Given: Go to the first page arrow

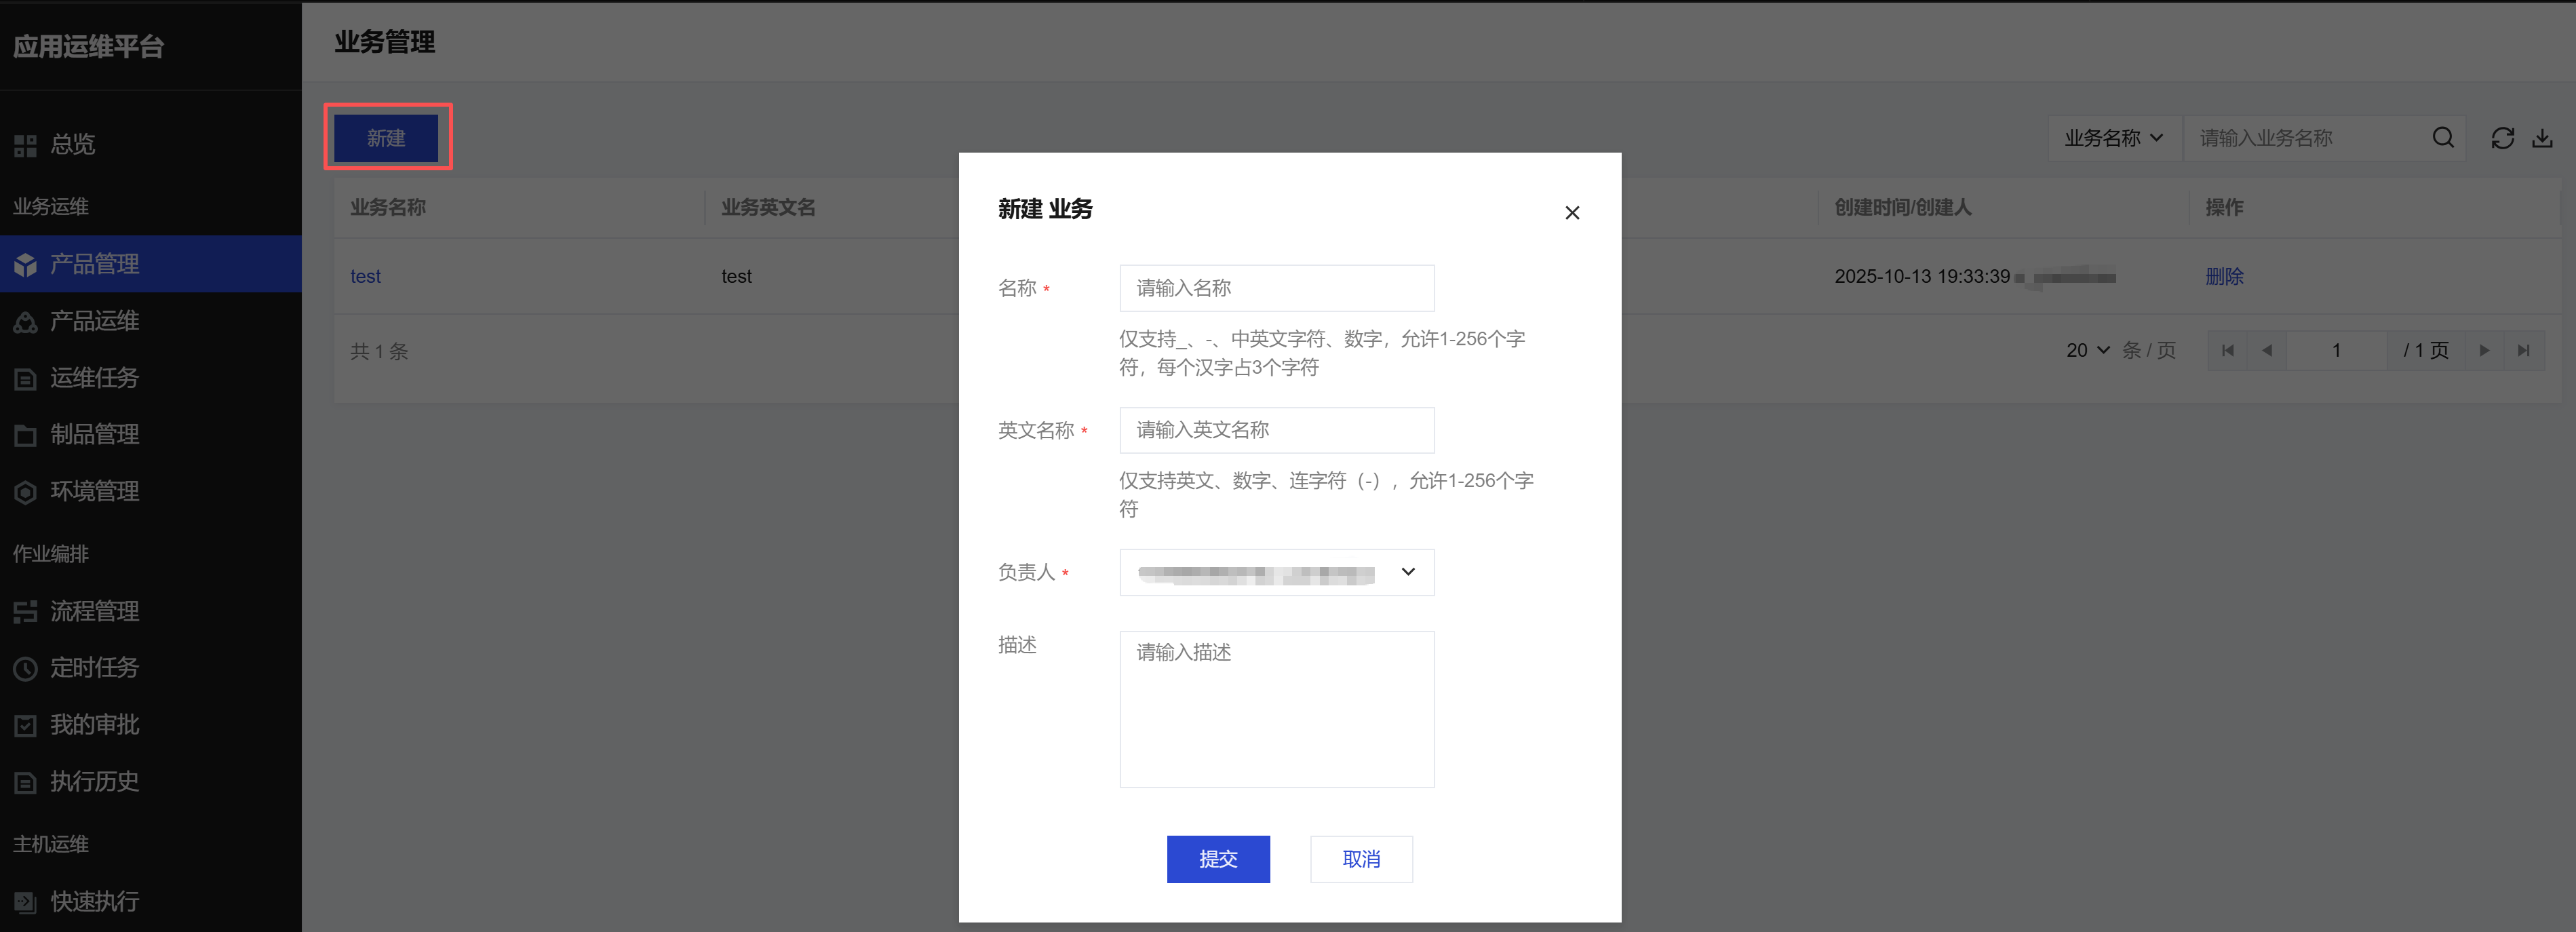Looking at the screenshot, I should pyautogui.click(x=2227, y=351).
